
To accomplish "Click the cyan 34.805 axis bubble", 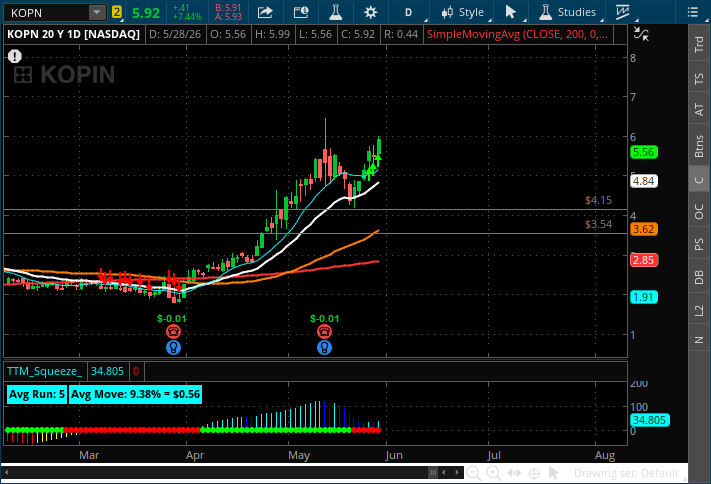I will (x=649, y=420).
